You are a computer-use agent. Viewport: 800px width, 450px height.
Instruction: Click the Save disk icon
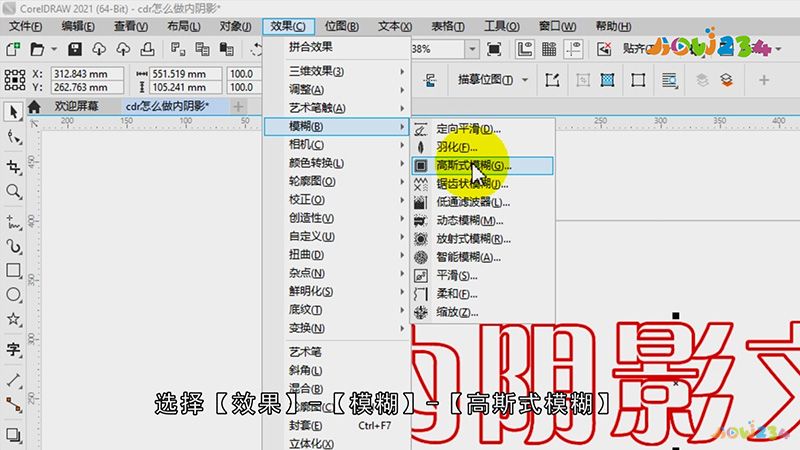click(75, 49)
